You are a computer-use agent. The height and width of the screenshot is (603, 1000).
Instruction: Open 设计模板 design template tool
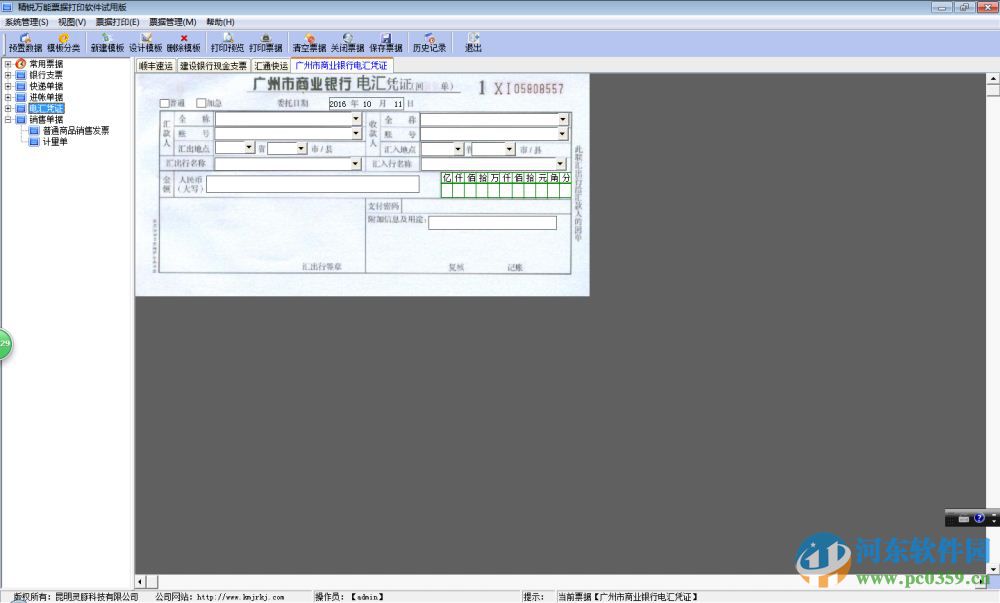point(146,43)
